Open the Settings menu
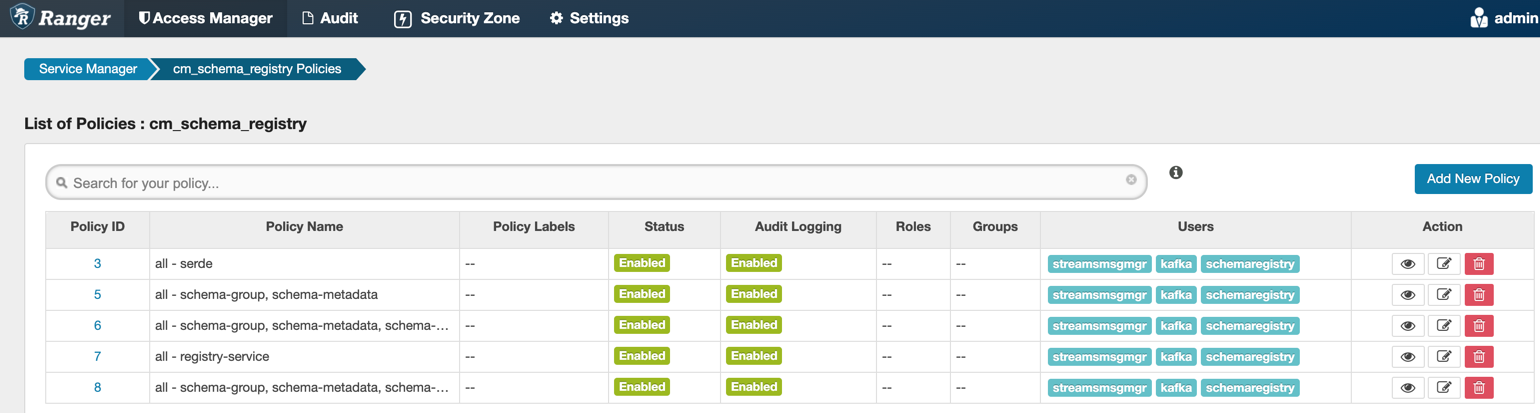 (589, 18)
